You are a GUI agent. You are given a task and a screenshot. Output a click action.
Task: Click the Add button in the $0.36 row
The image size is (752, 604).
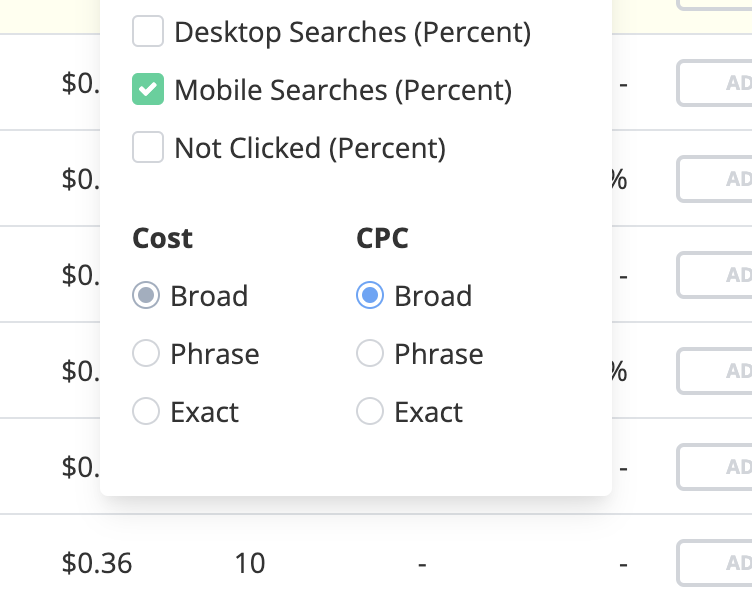[x=716, y=563]
